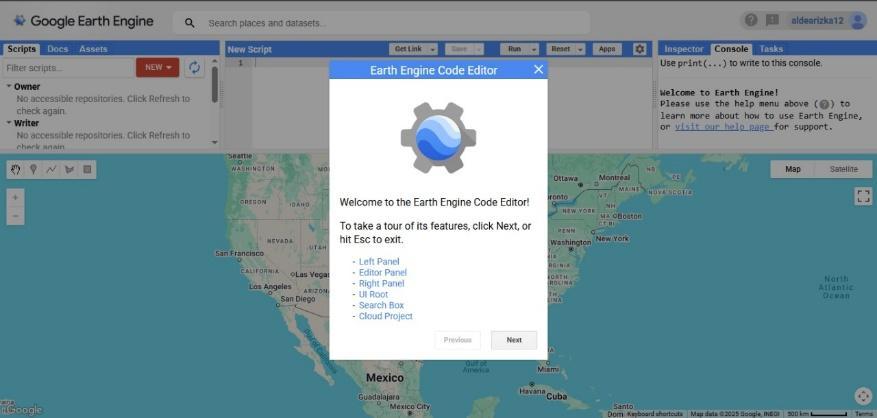877x418 pixels.
Task: Select the add marker map tool
Action: pyautogui.click(x=34, y=170)
